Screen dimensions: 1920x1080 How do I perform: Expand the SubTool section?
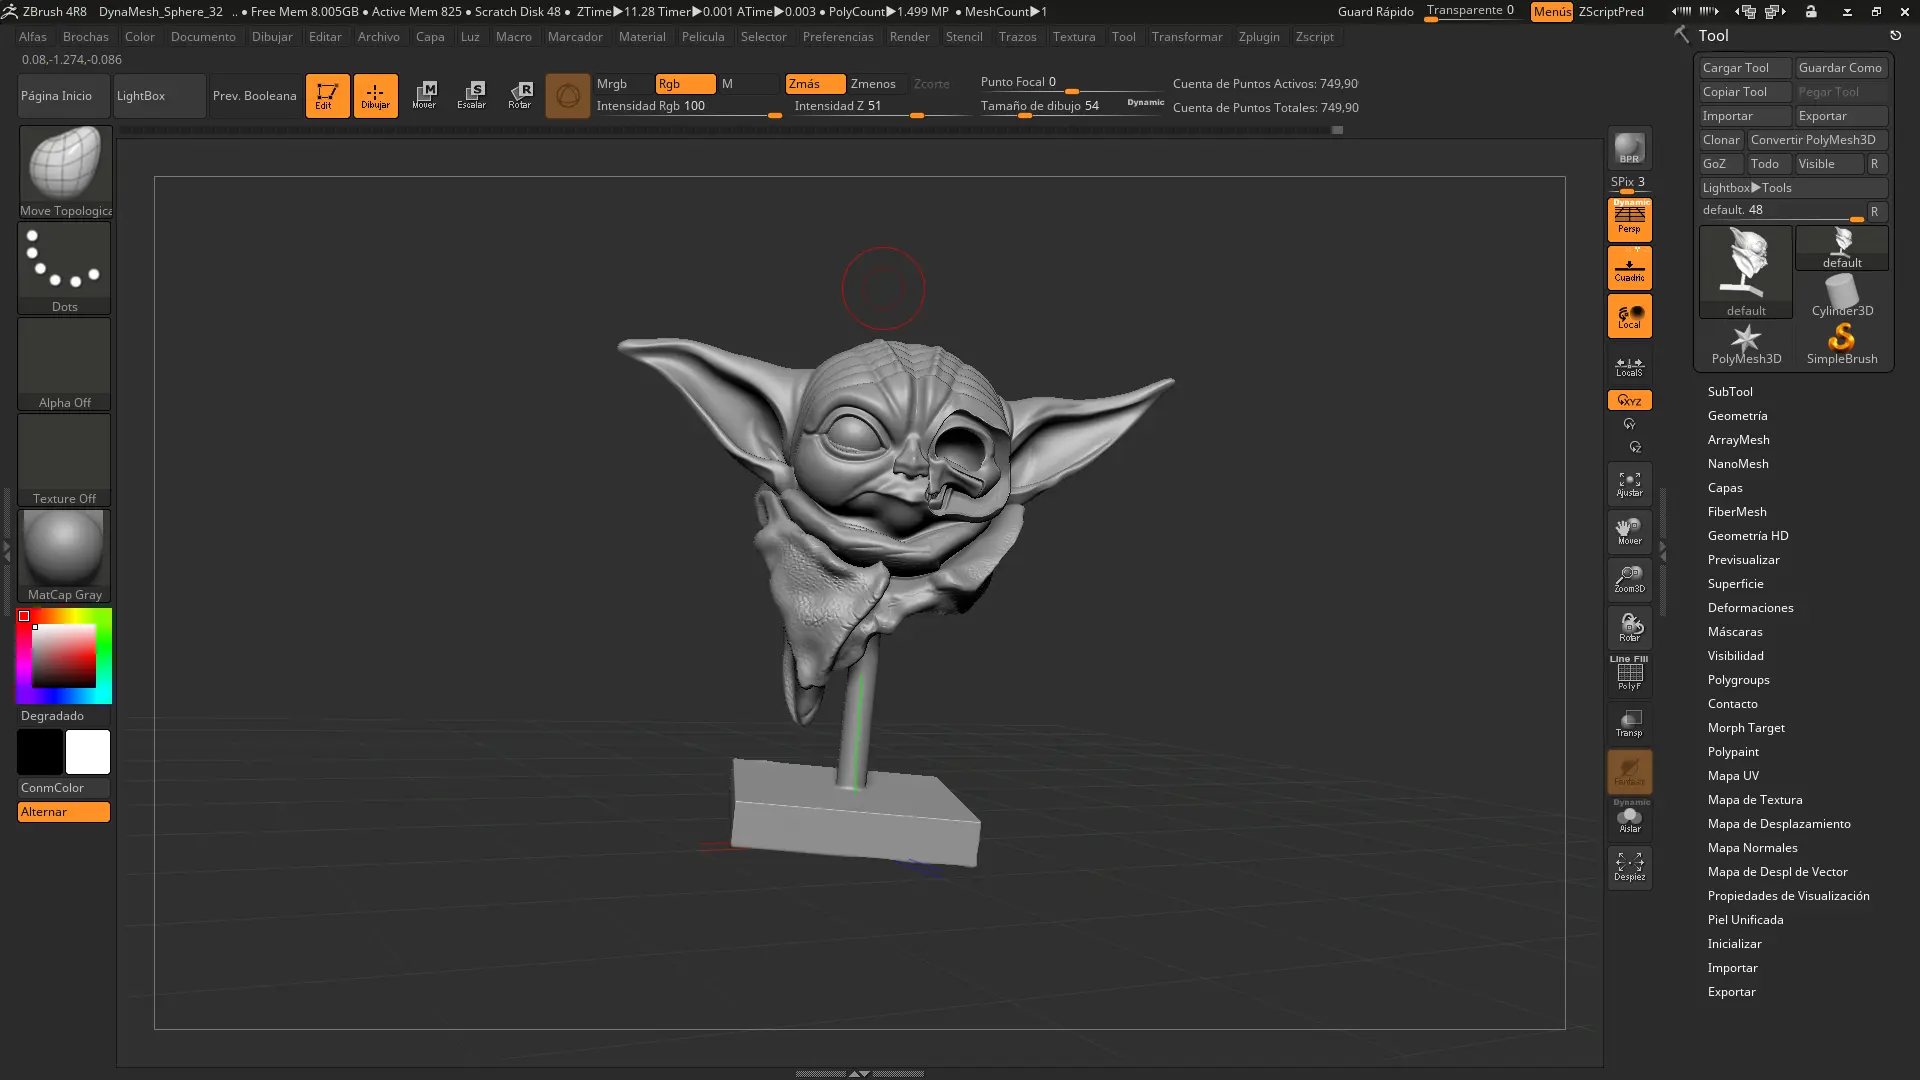[1730, 392]
